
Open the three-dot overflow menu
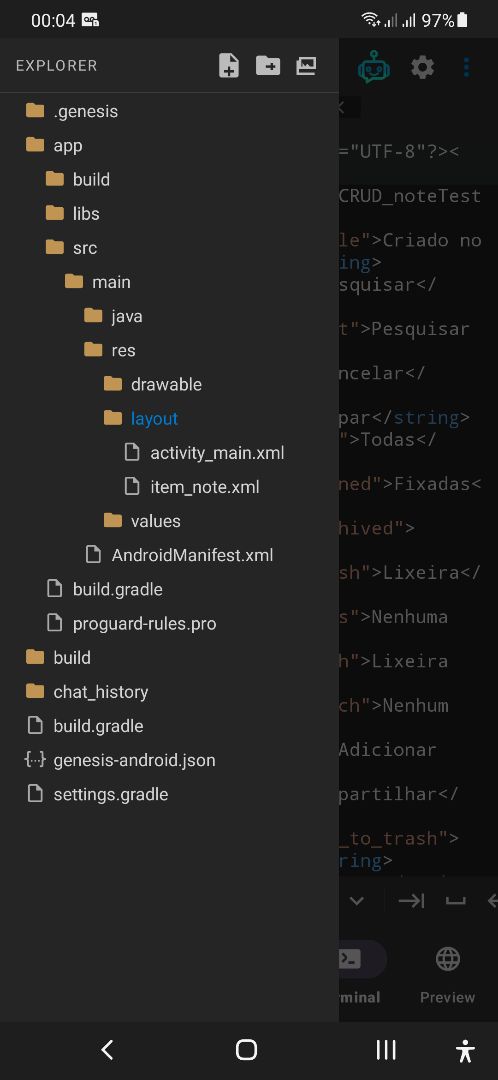tap(466, 68)
